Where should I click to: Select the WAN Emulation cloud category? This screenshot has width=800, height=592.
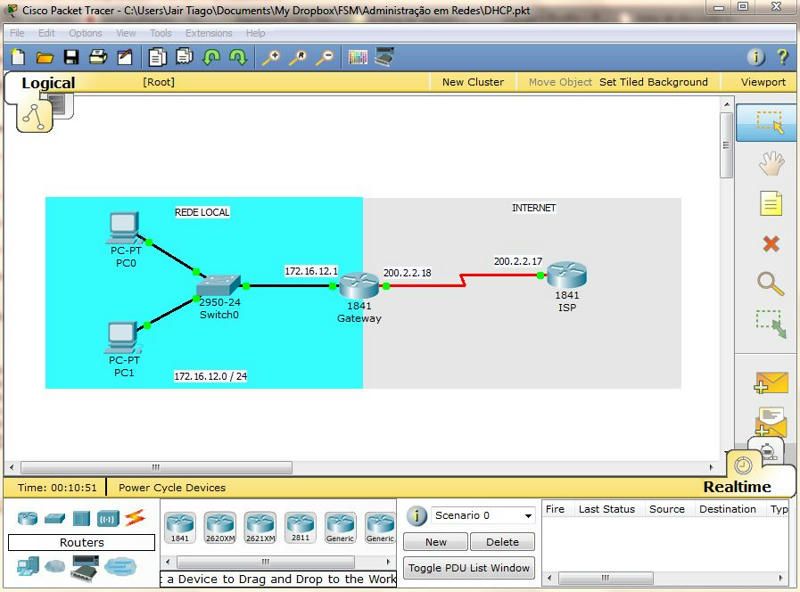[55, 566]
